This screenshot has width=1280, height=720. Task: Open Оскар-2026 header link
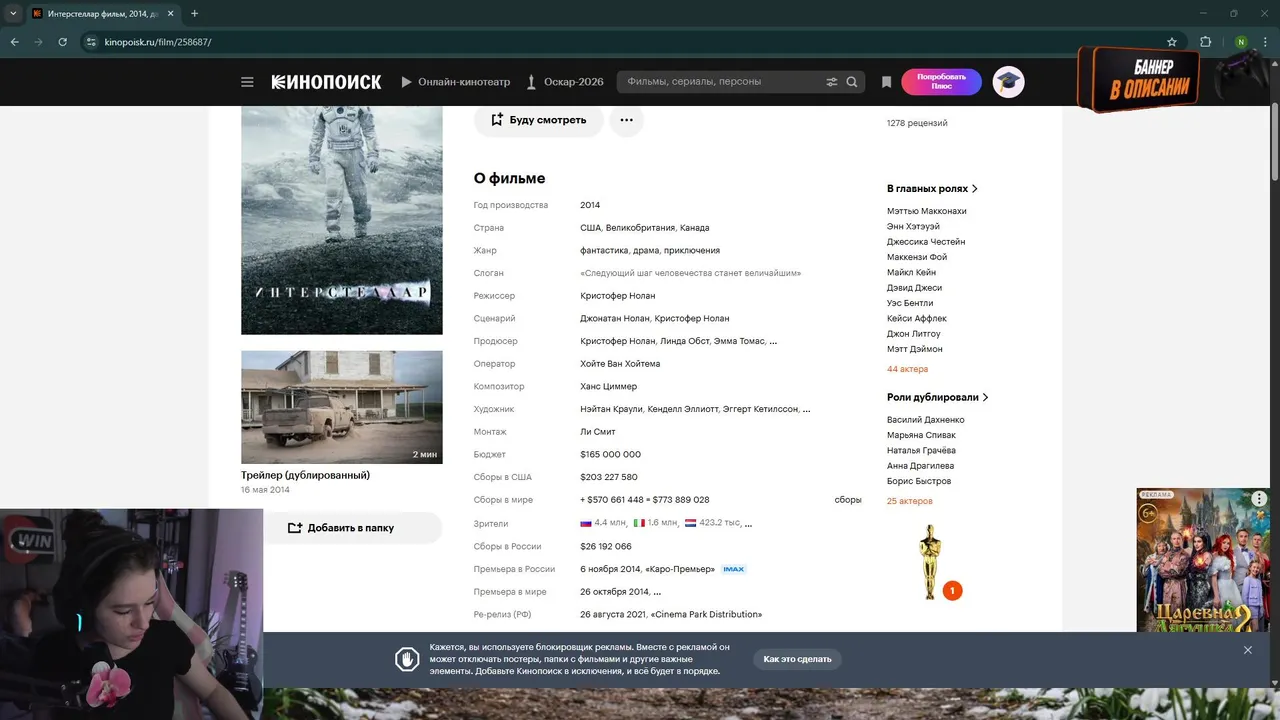(565, 82)
